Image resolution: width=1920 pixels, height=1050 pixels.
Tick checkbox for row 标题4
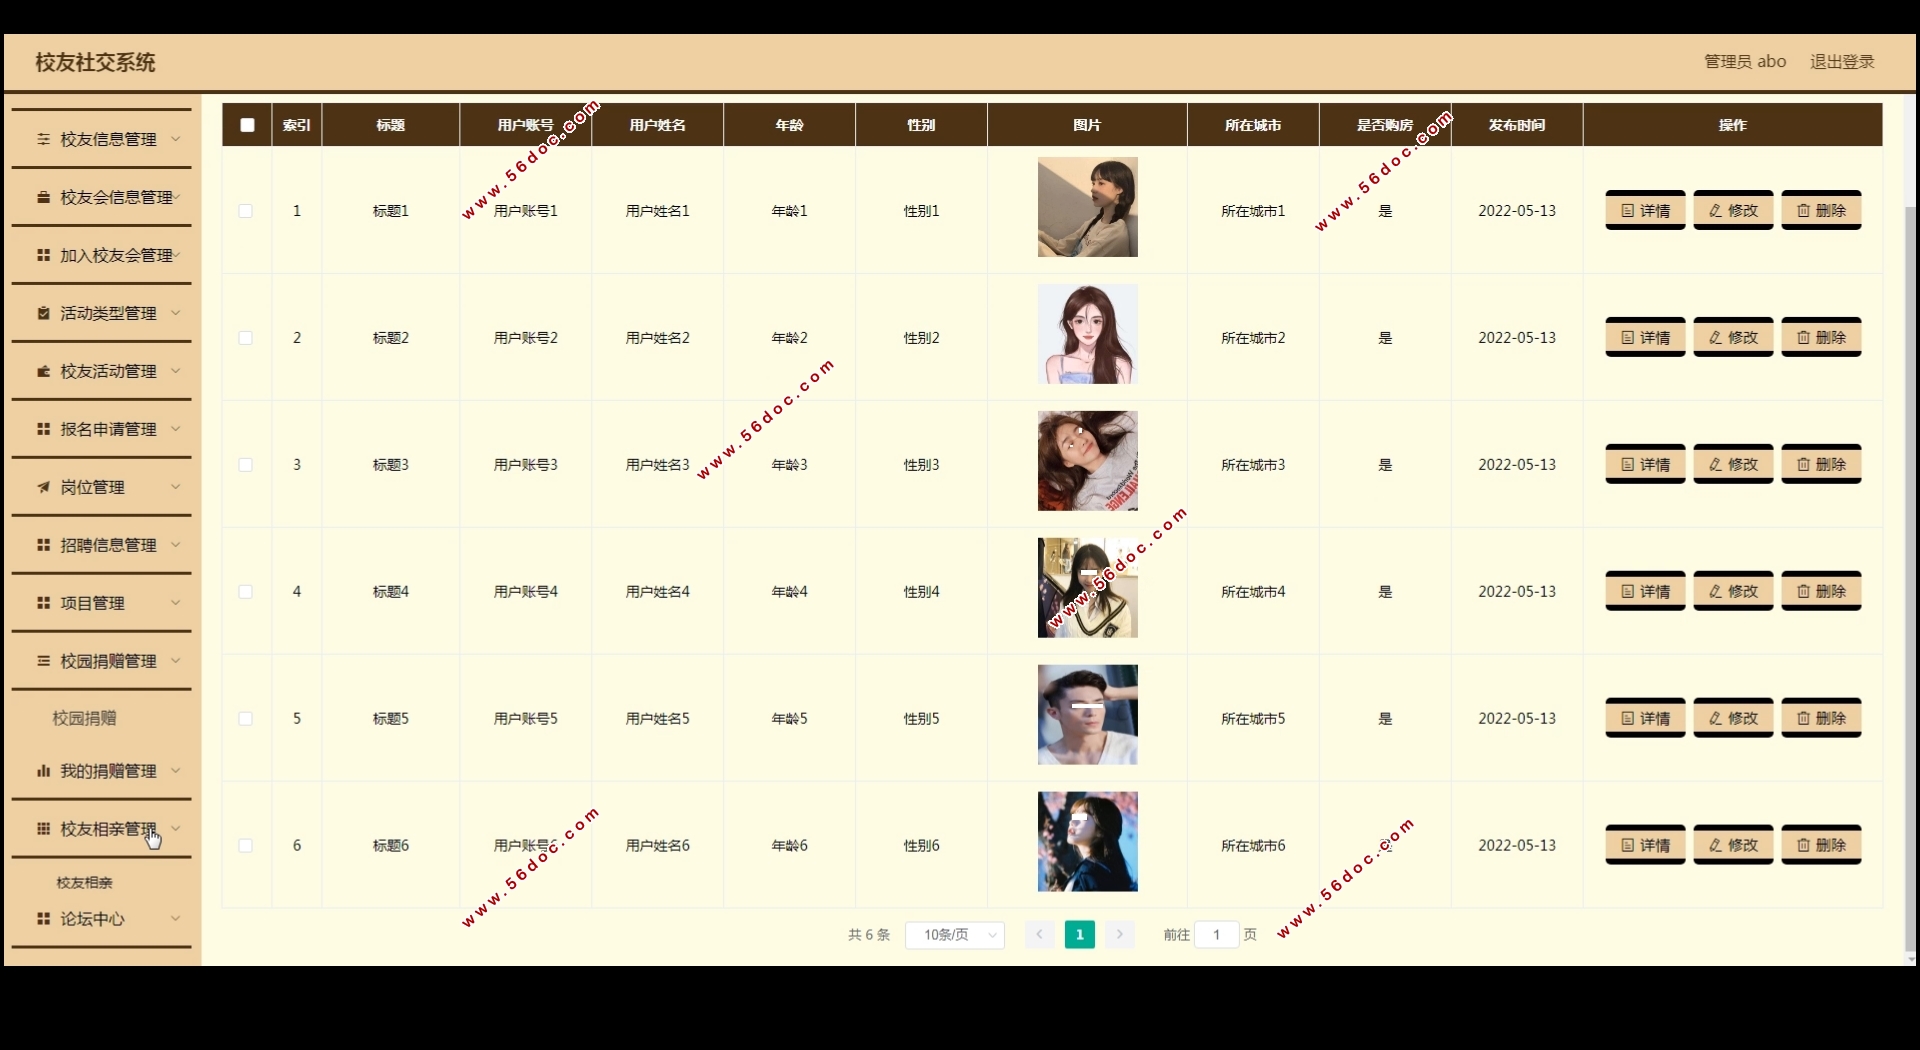tap(245, 592)
